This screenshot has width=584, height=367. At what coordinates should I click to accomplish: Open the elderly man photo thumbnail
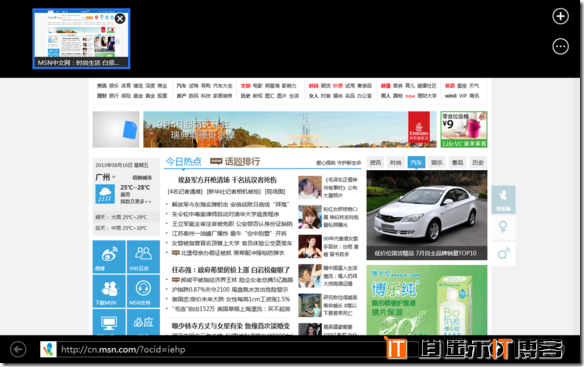pos(310,187)
